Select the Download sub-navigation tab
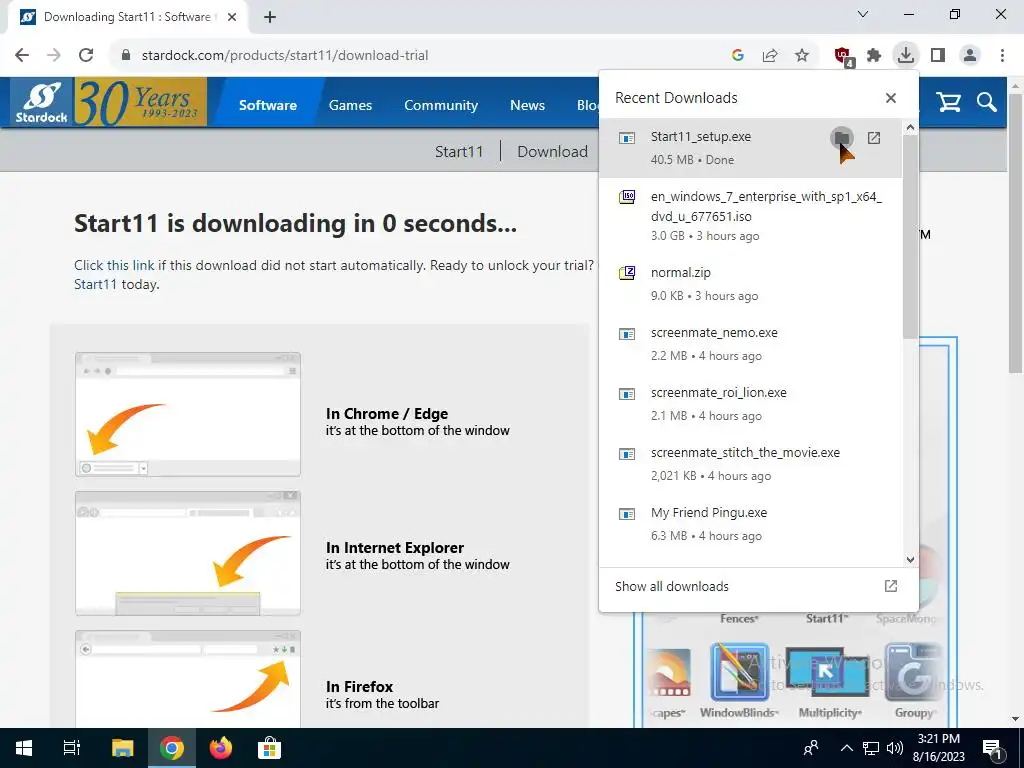Viewport: 1024px width, 768px height. pyautogui.click(x=552, y=152)
